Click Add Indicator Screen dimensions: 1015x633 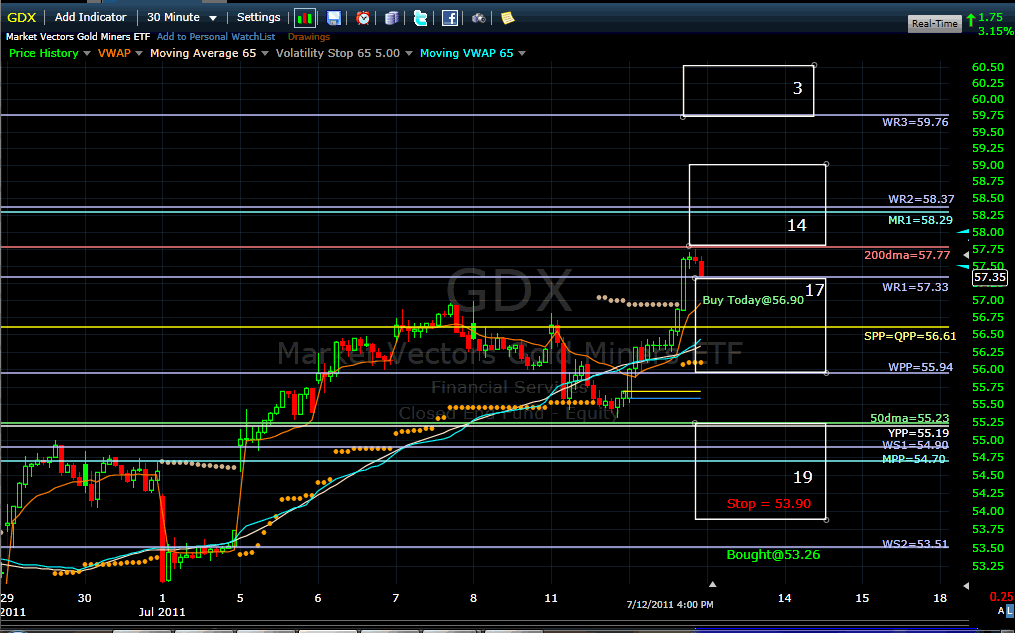[90, 17]
